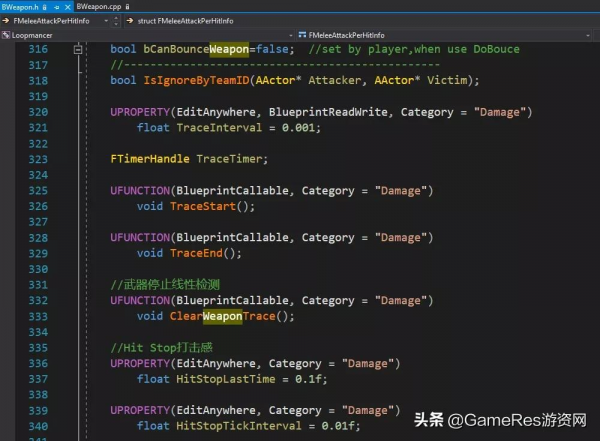
Task: Click UPROPERTY on line 339
Action: (x=140, y=410)
